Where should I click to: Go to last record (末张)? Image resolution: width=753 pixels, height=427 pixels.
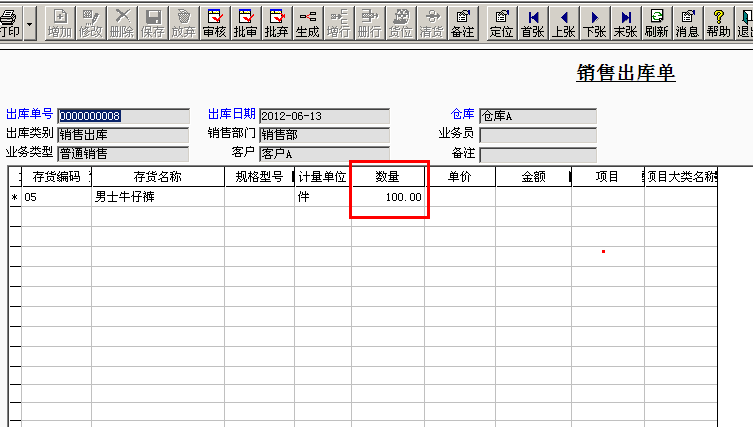point(626,23)
